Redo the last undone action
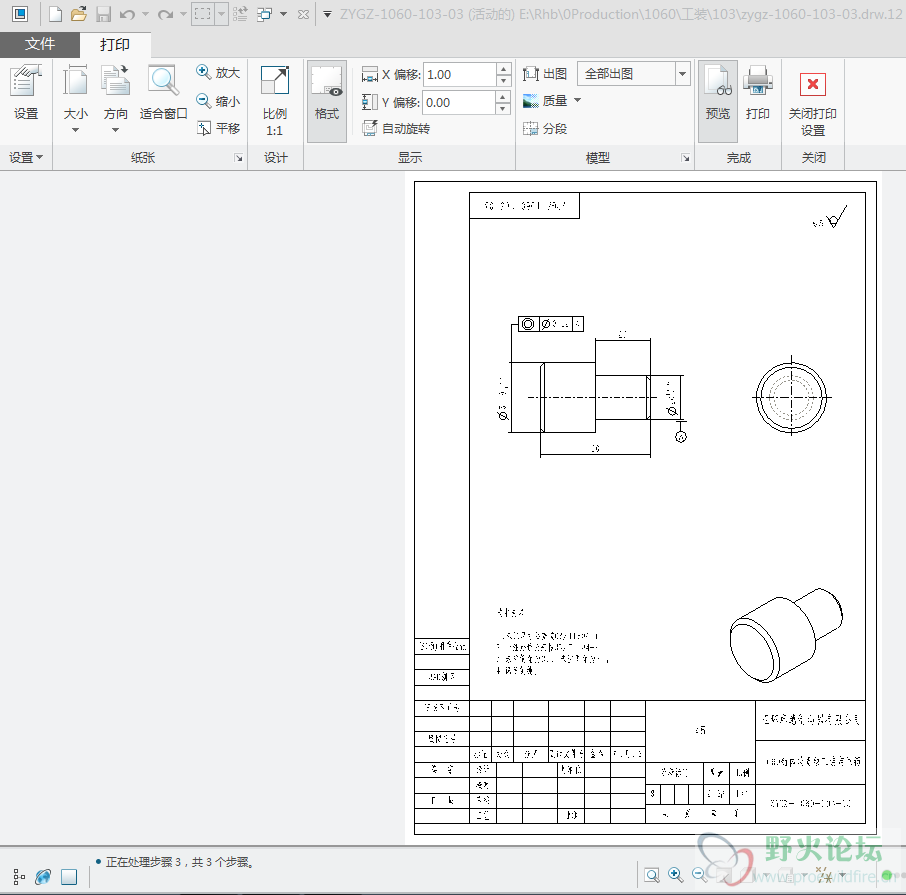Image resolution: width=906 pixels, height=895 pixels. 165,14
